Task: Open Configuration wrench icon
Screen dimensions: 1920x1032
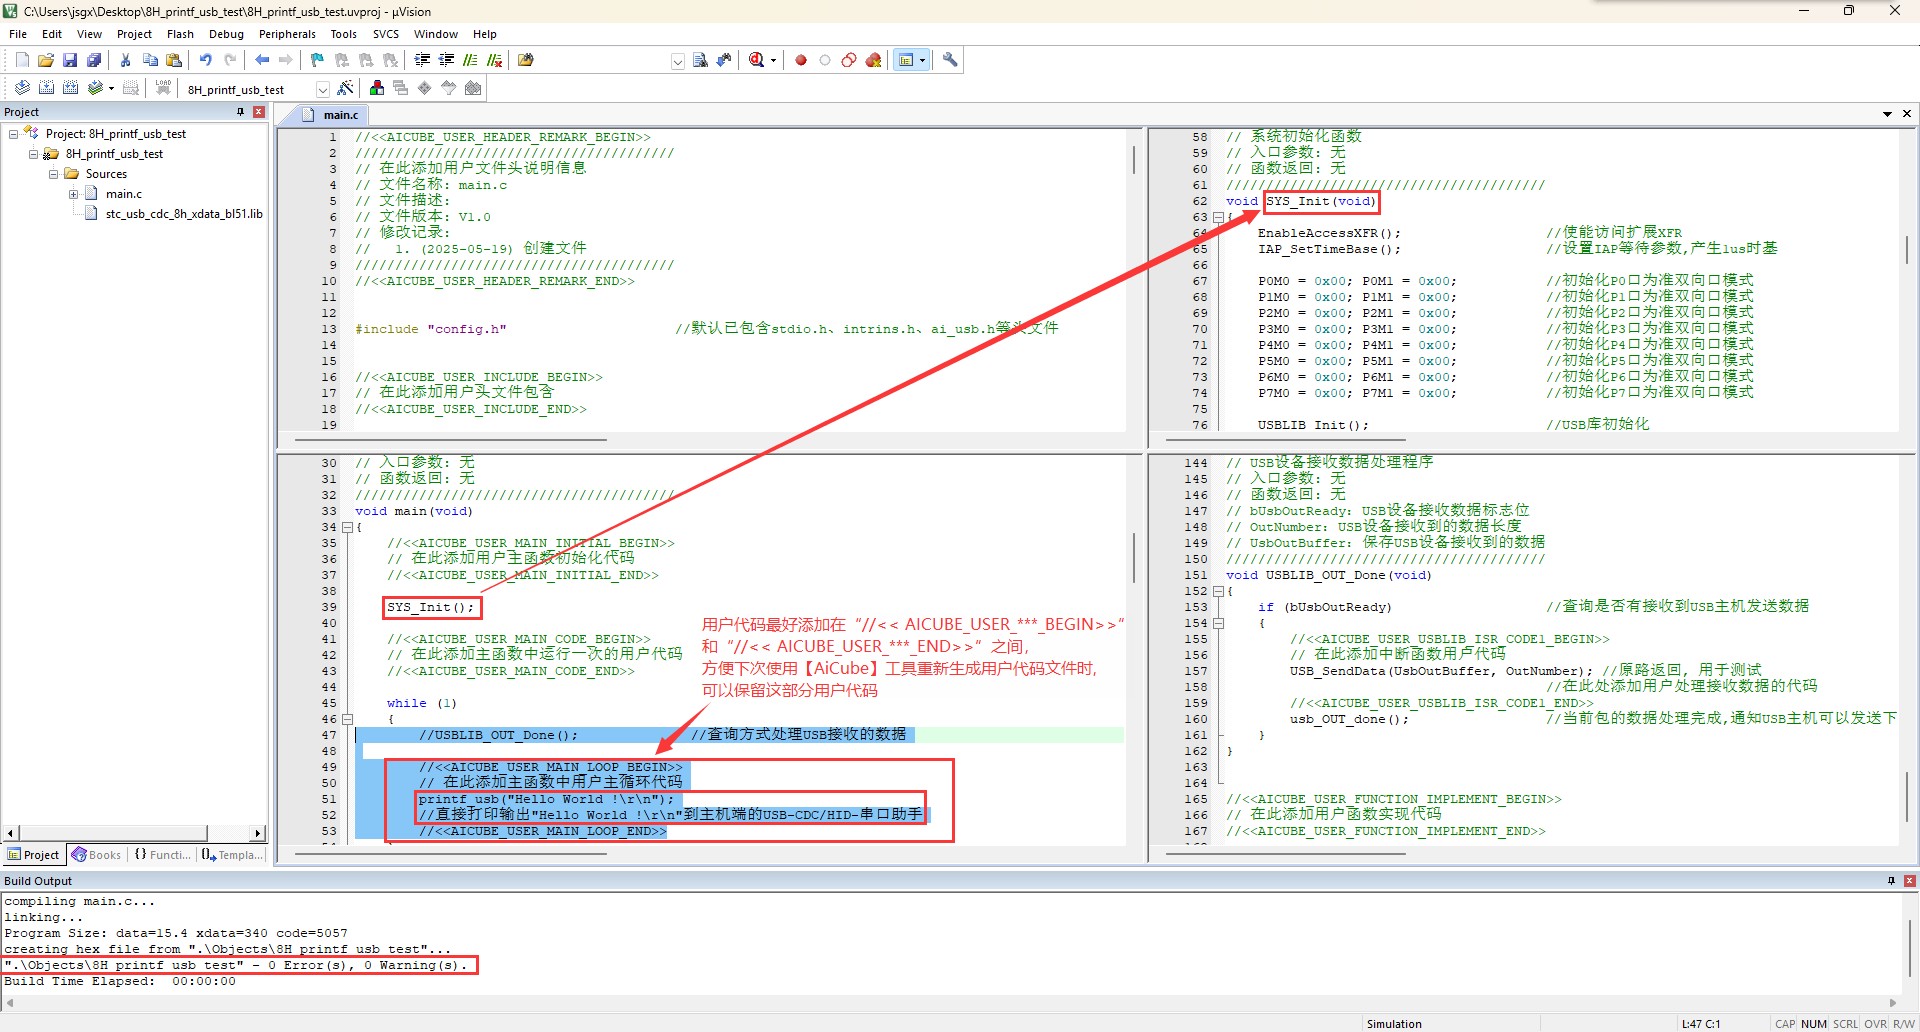Action: pyautogui.click(x=950, y=60)
